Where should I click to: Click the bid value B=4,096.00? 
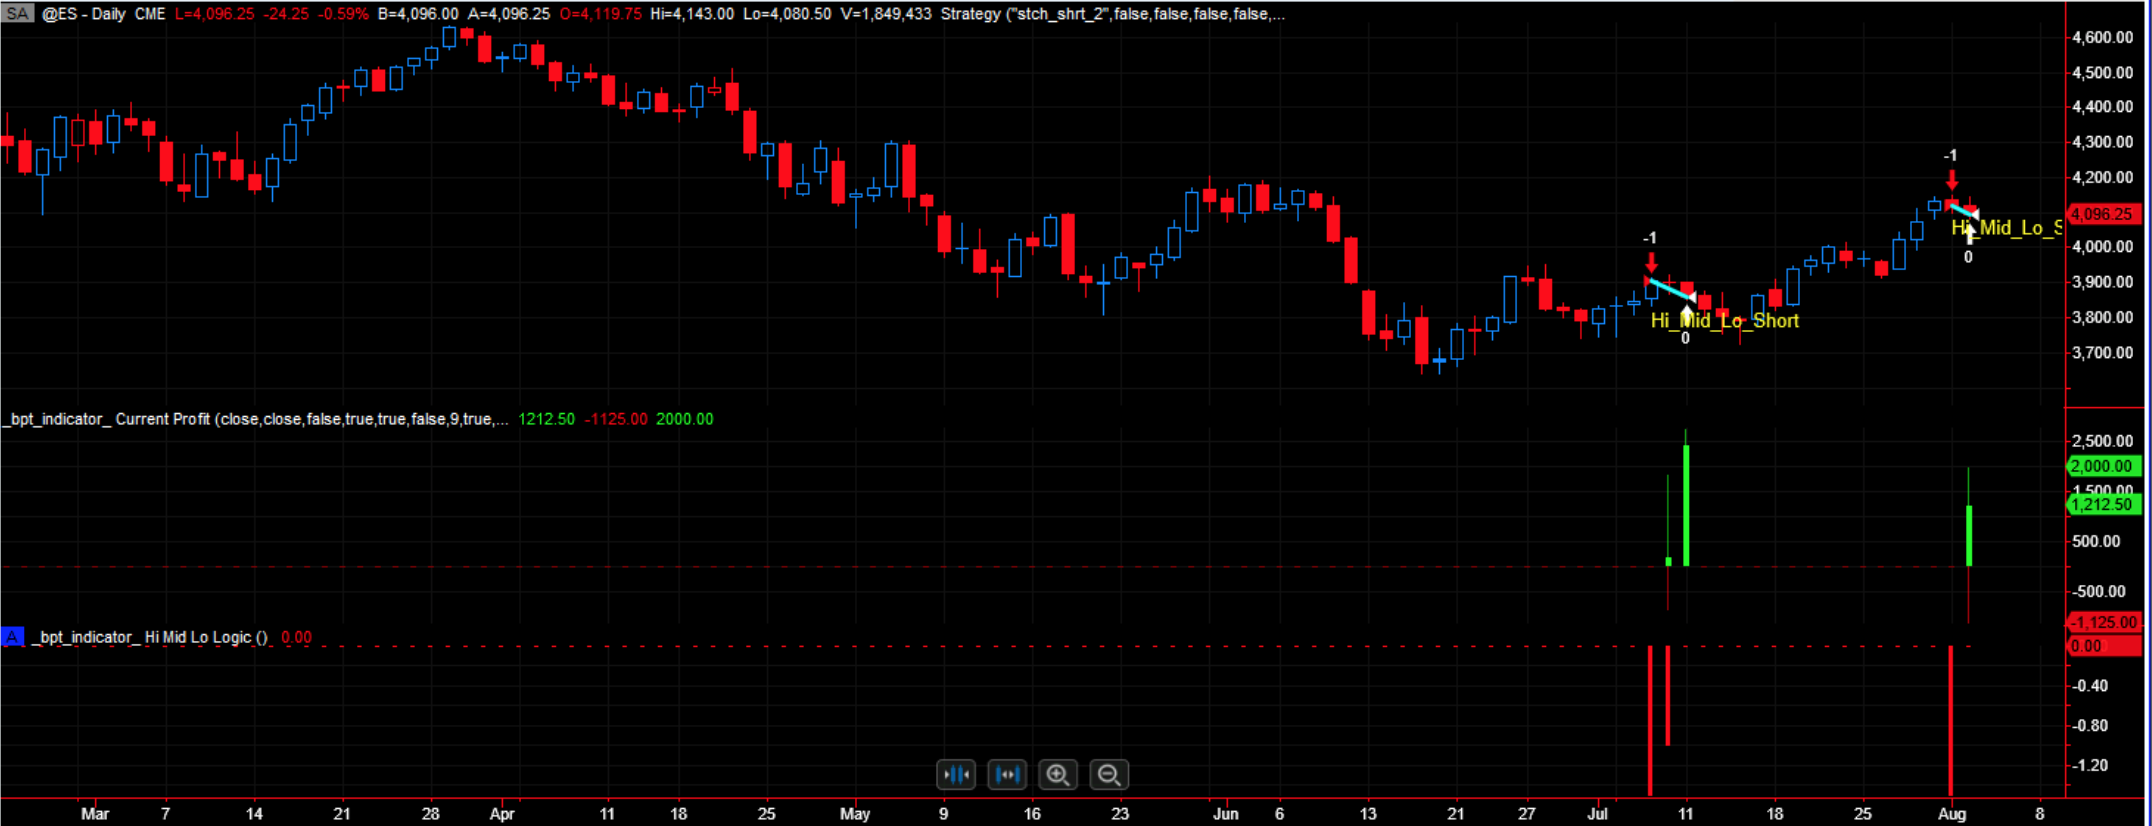pyautogui.click(x=418, y=14)
